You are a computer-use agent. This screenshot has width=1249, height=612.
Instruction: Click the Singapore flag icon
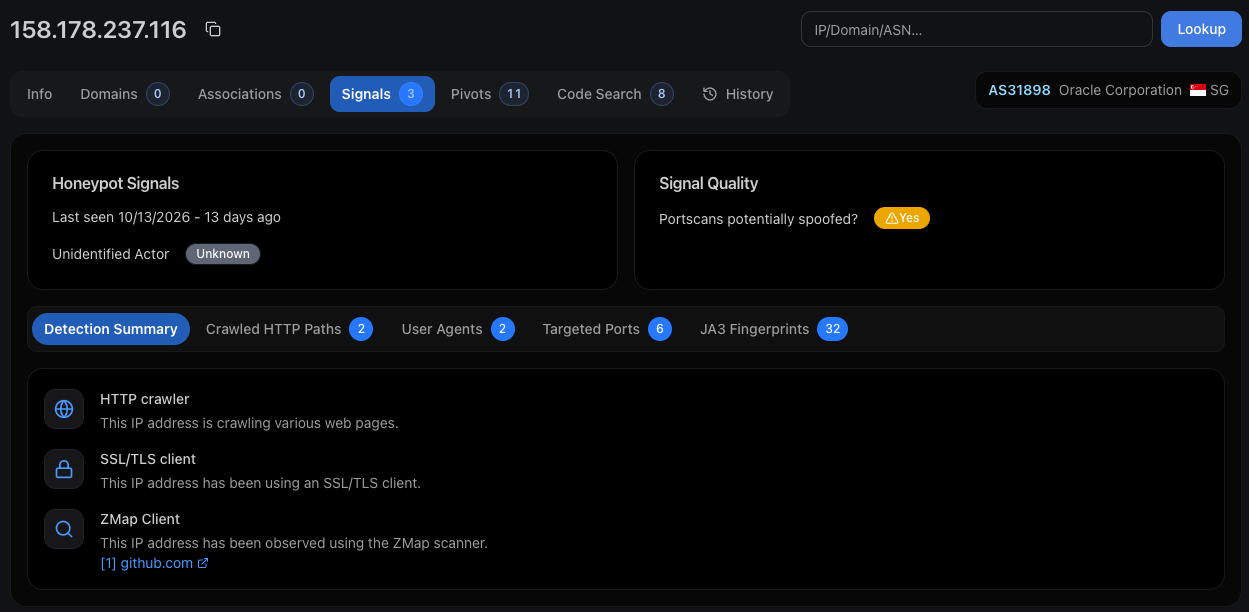1198,90
